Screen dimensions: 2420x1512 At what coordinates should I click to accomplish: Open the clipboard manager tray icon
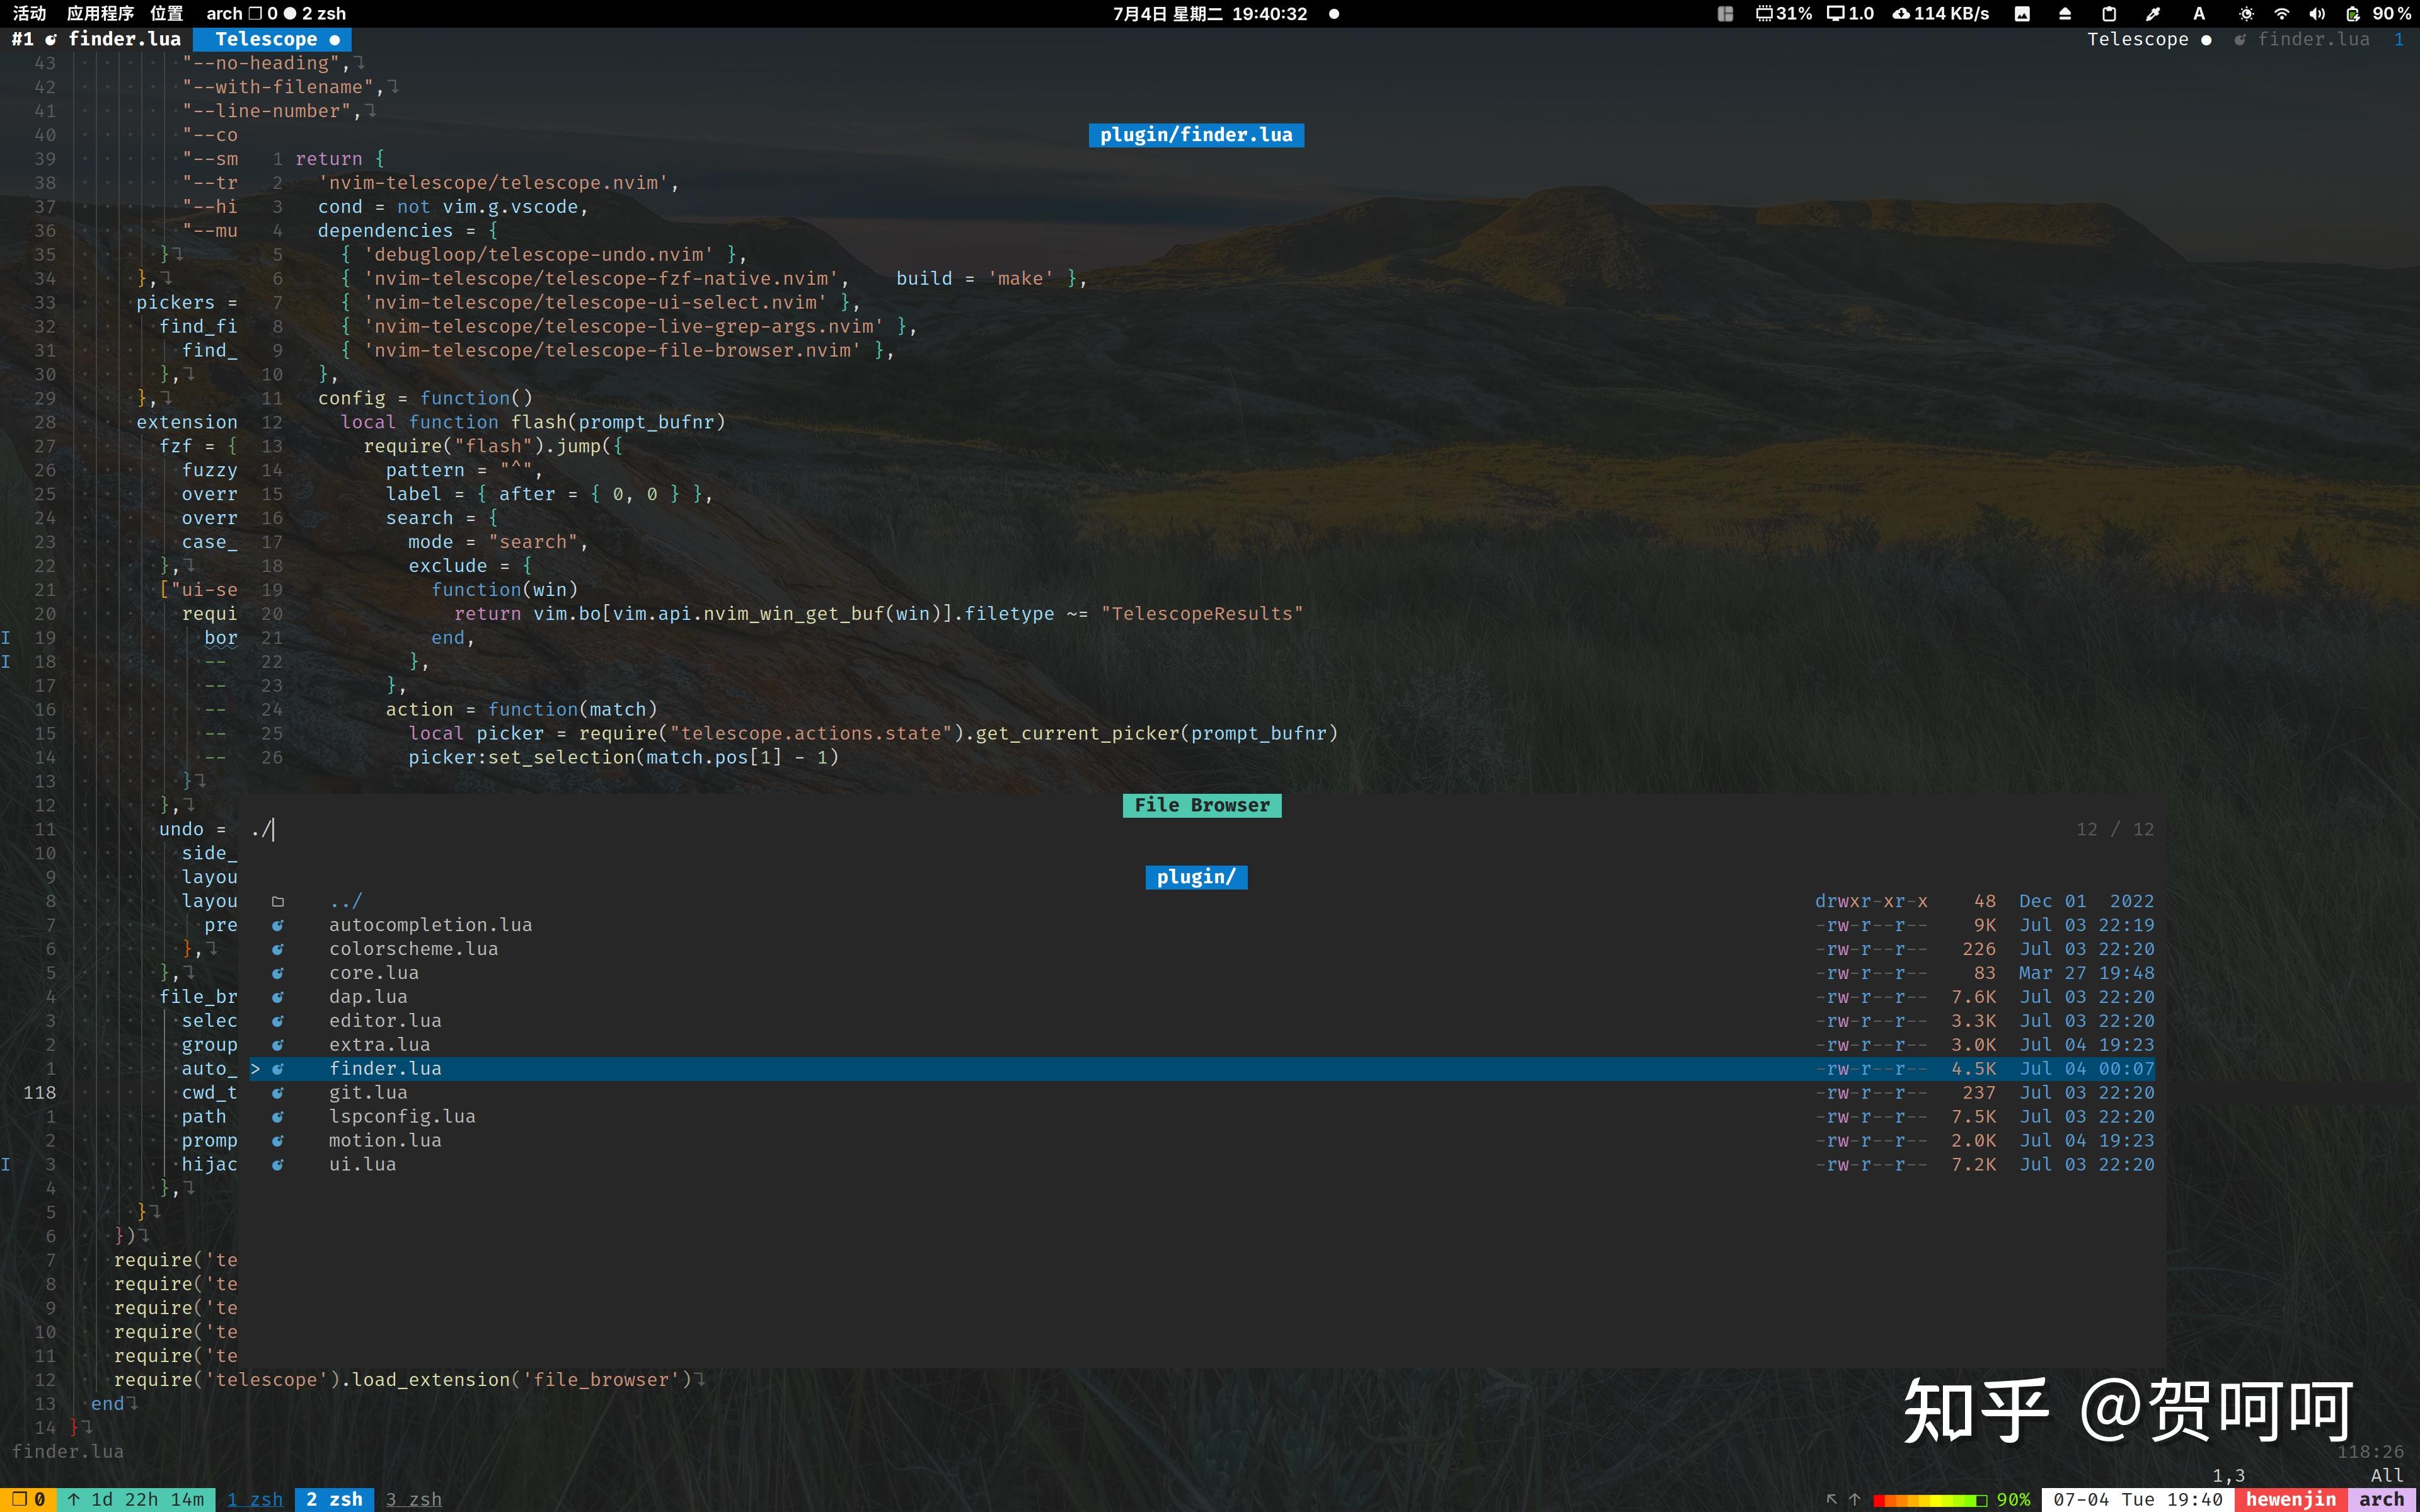tap(2109, 14)
